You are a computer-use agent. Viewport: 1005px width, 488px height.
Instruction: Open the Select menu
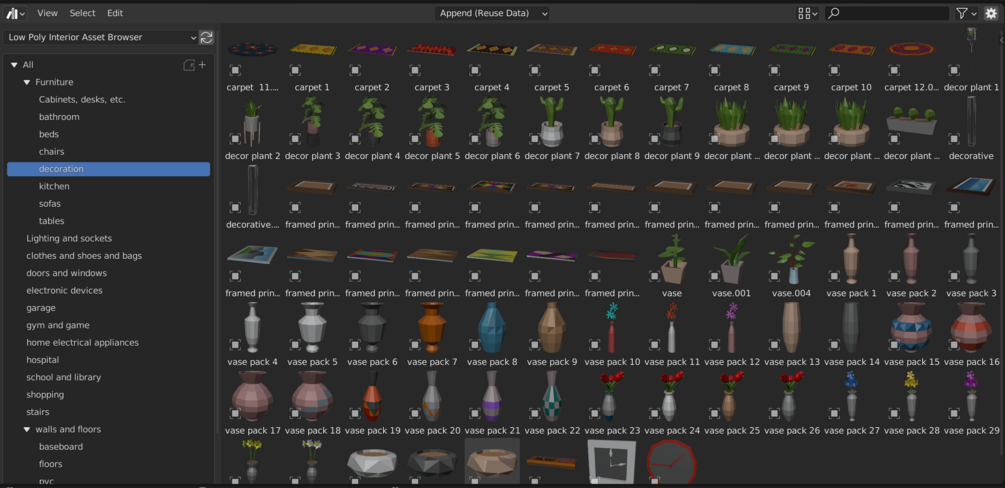tap(82, 13)
